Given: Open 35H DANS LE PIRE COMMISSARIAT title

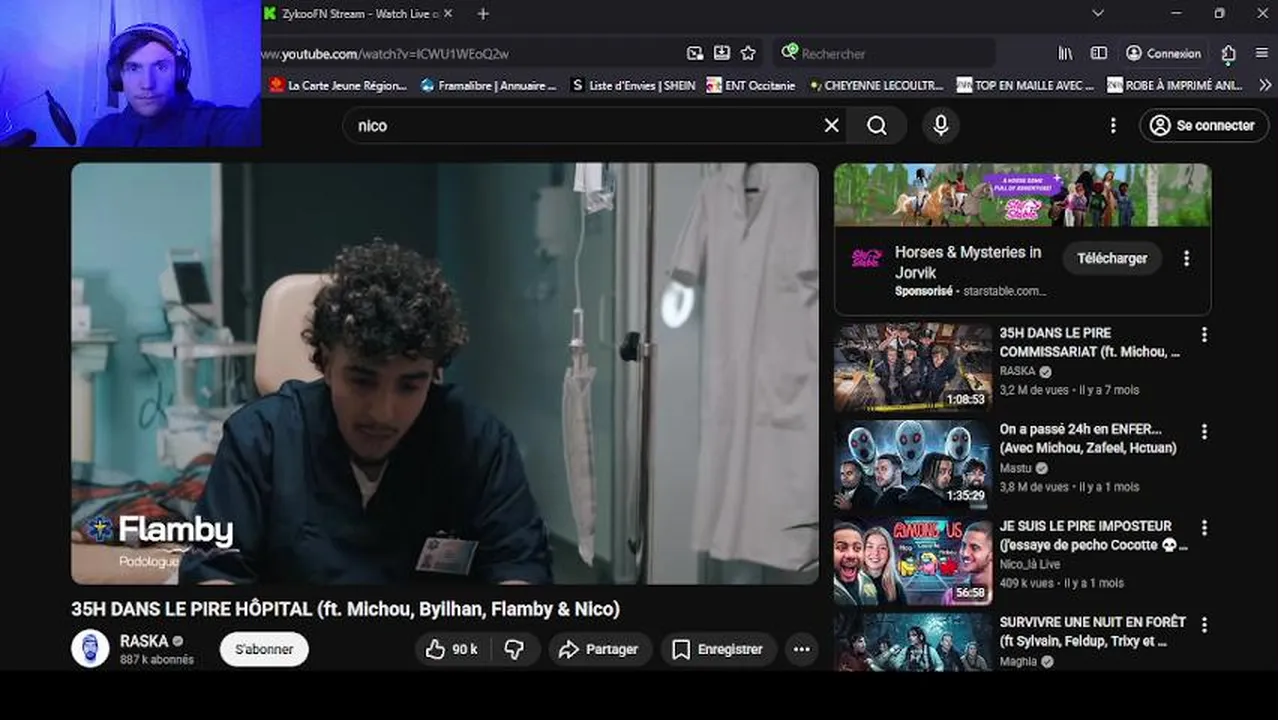Looking at the screenshot, I should tap(1089, 342).
